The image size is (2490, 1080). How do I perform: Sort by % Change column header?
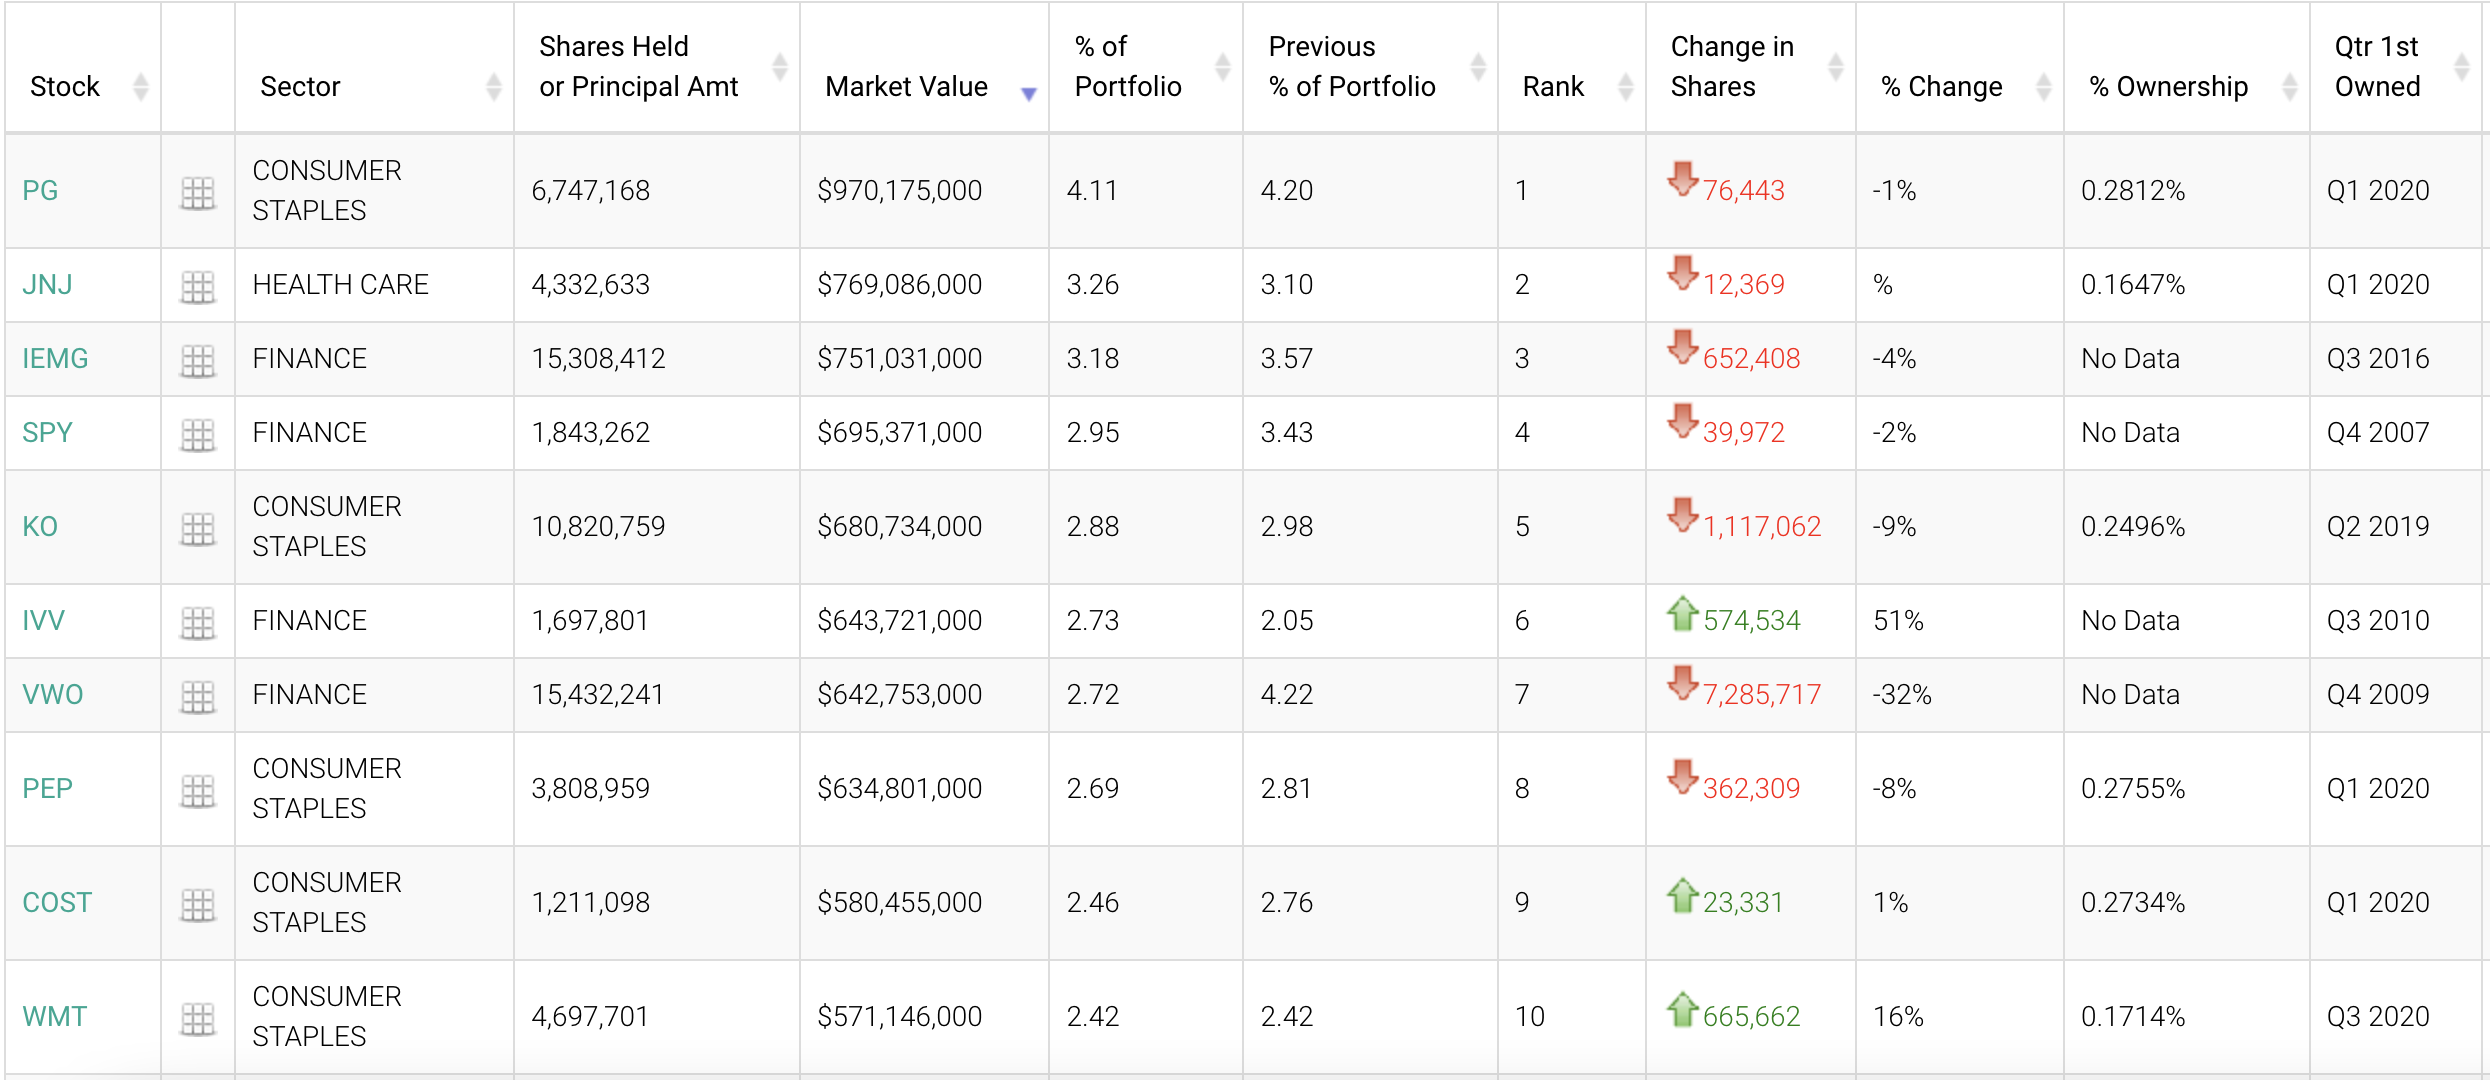tap(1960, 67)
